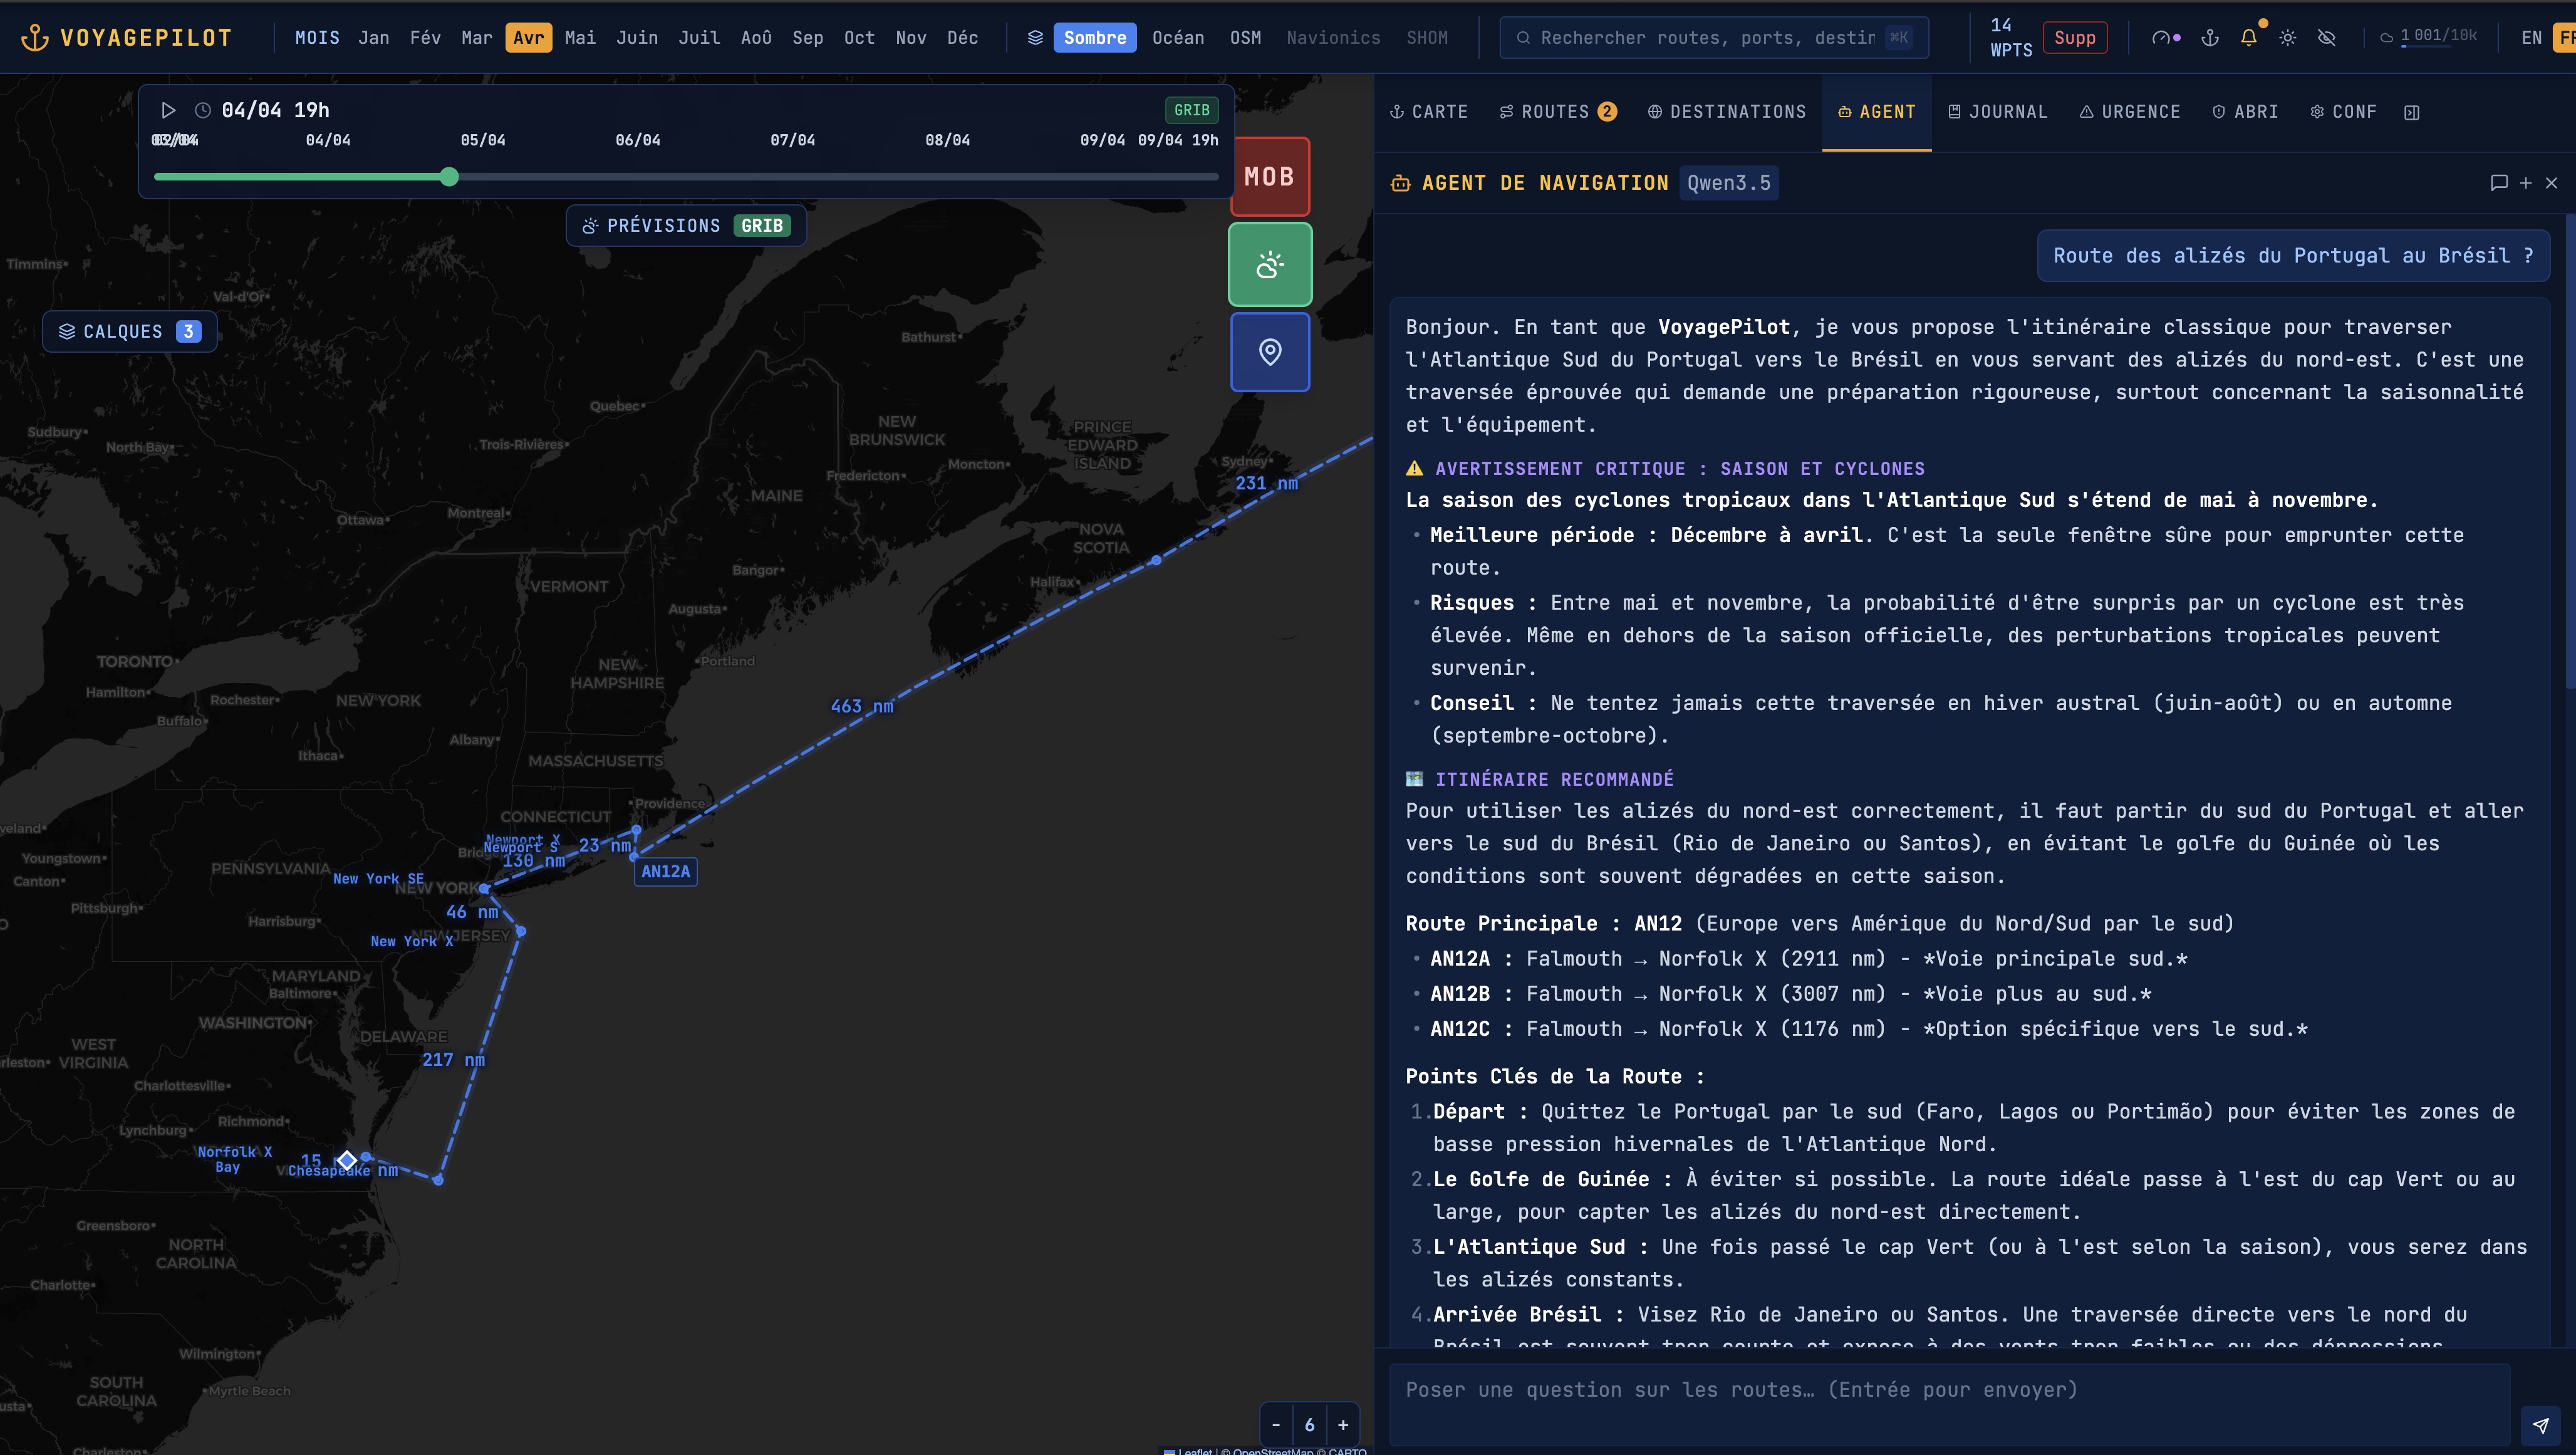Enable the Sombre map theme

tap(1095, 37)
